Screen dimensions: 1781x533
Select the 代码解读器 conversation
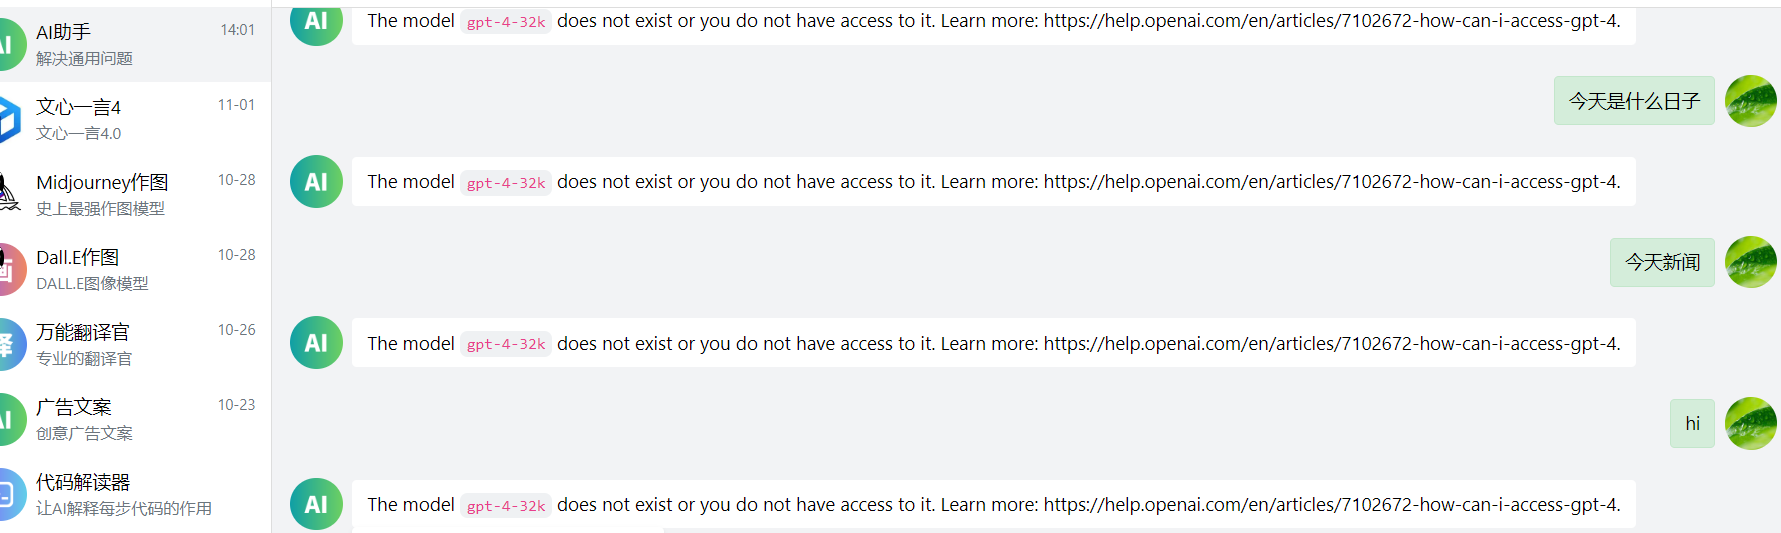tap(135, 494)
